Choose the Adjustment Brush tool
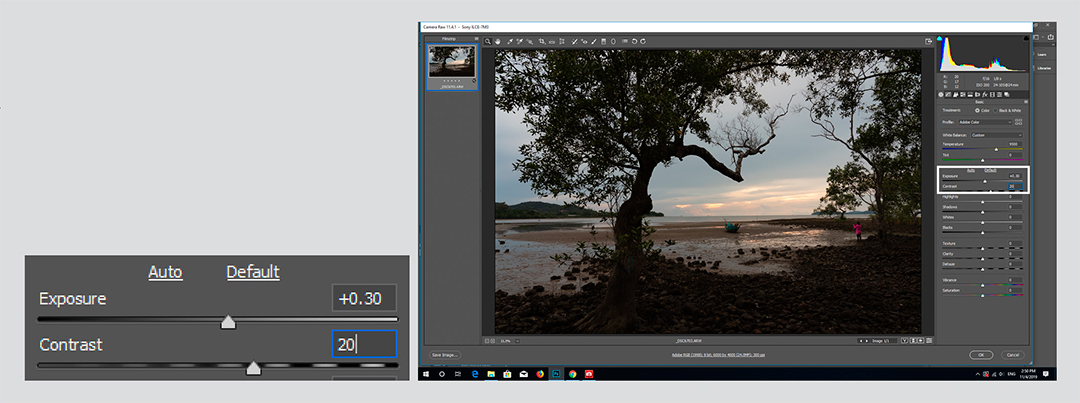 (x=594, y=41)
